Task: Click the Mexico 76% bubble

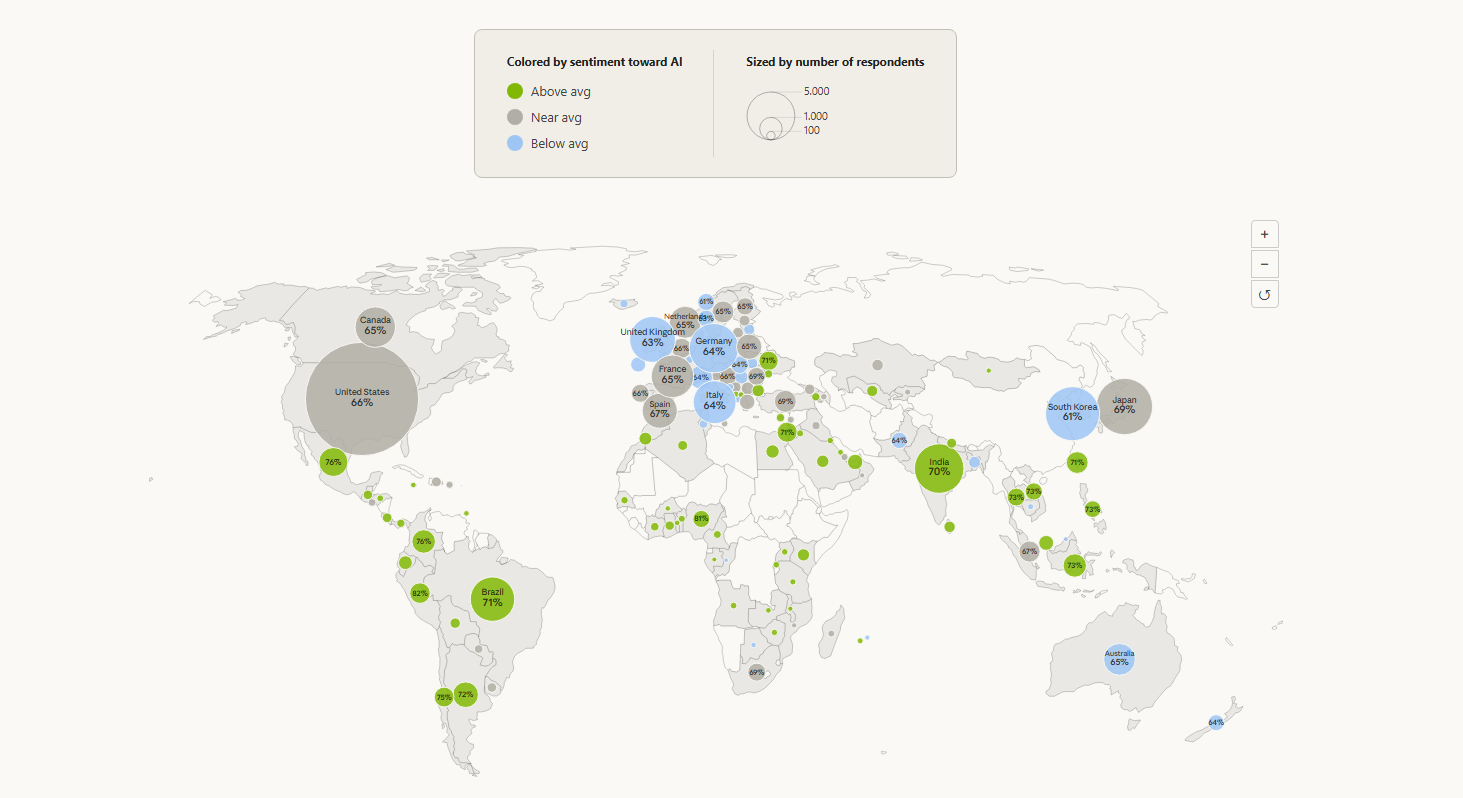Action: 333,462
